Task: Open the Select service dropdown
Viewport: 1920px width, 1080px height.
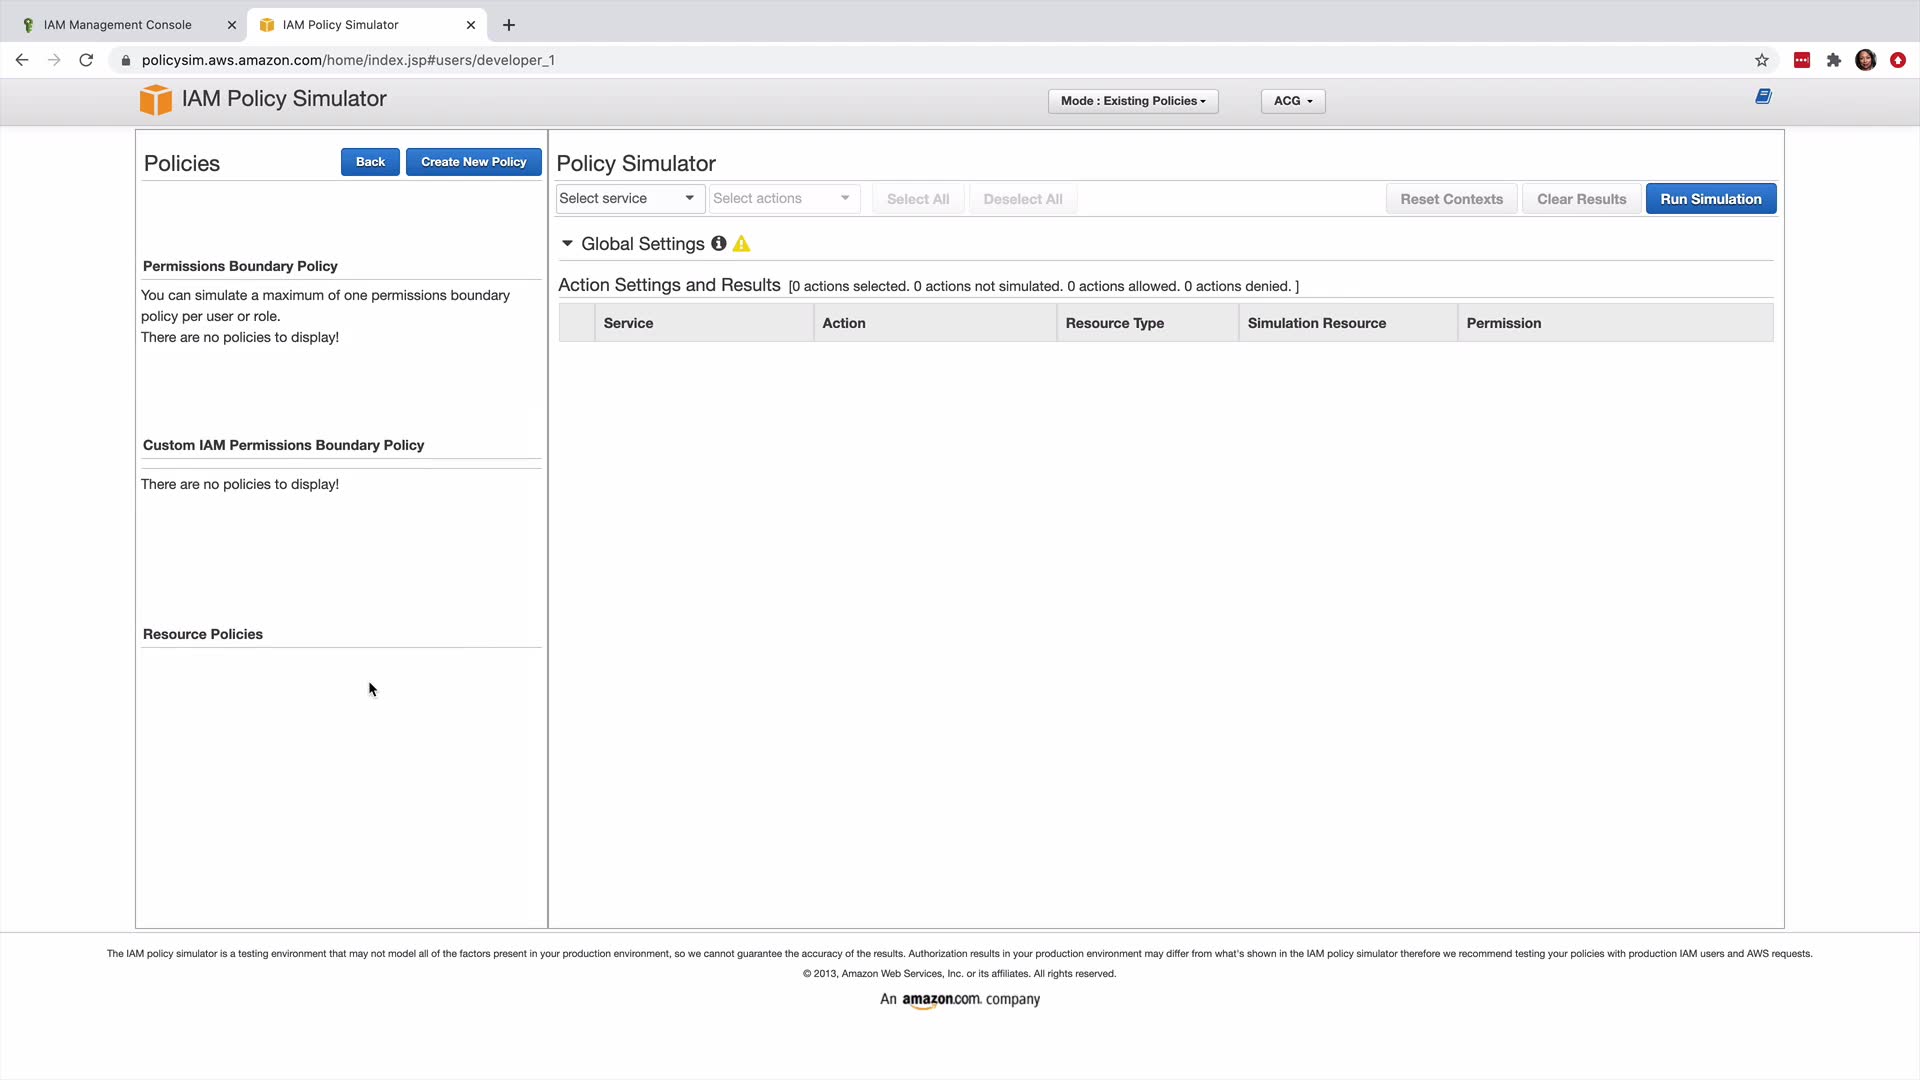Action: [x=629, y=198]
